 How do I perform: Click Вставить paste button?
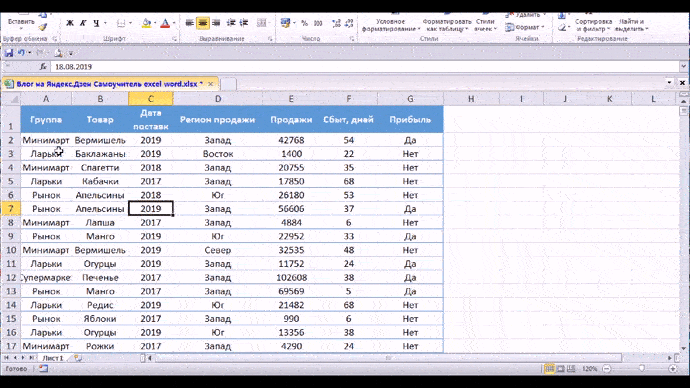[21, 22]
